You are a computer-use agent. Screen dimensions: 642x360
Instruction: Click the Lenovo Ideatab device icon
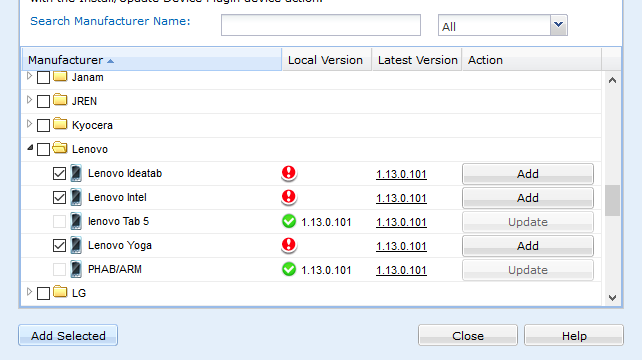click(x=76, y=173)
